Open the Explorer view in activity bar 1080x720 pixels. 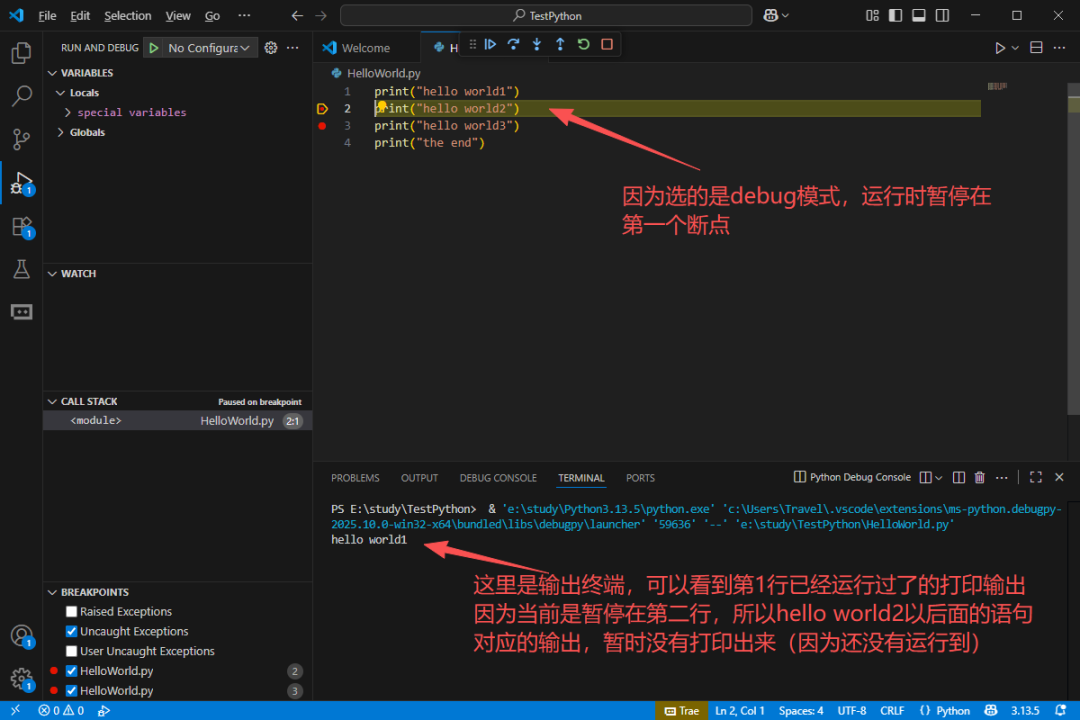pos(21,53)
